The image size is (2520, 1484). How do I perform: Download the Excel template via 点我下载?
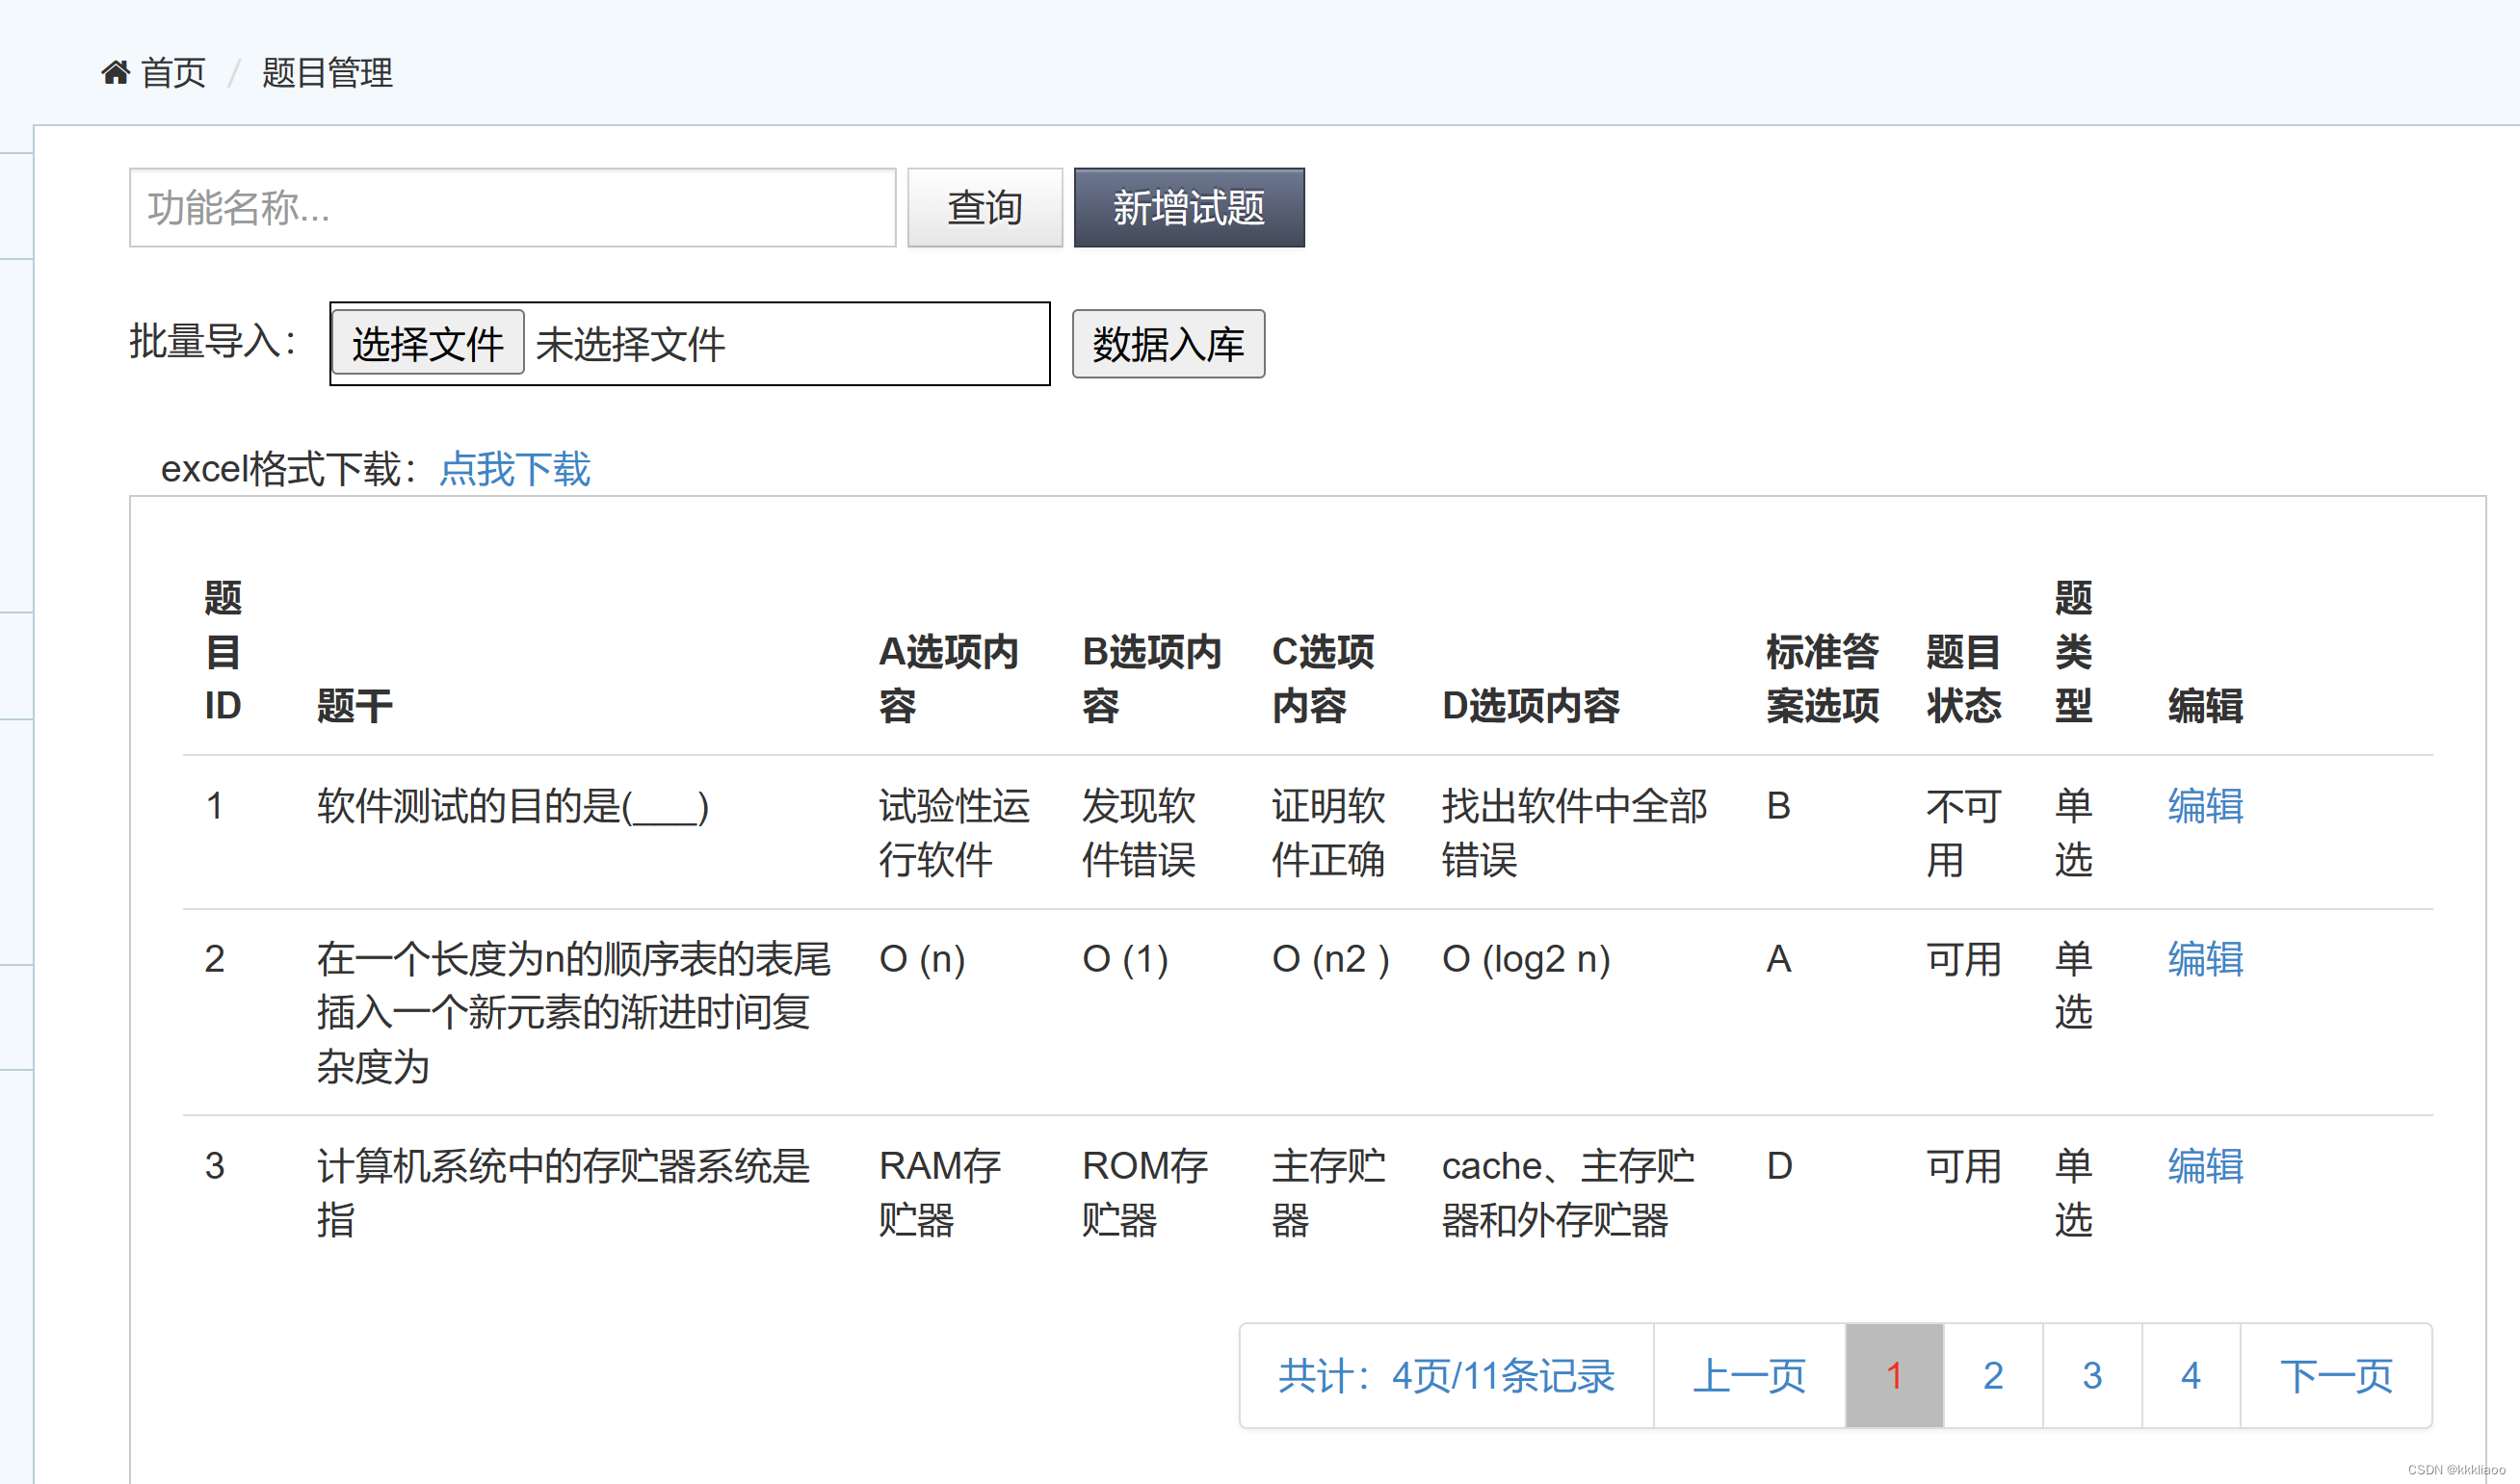point(514,469)
